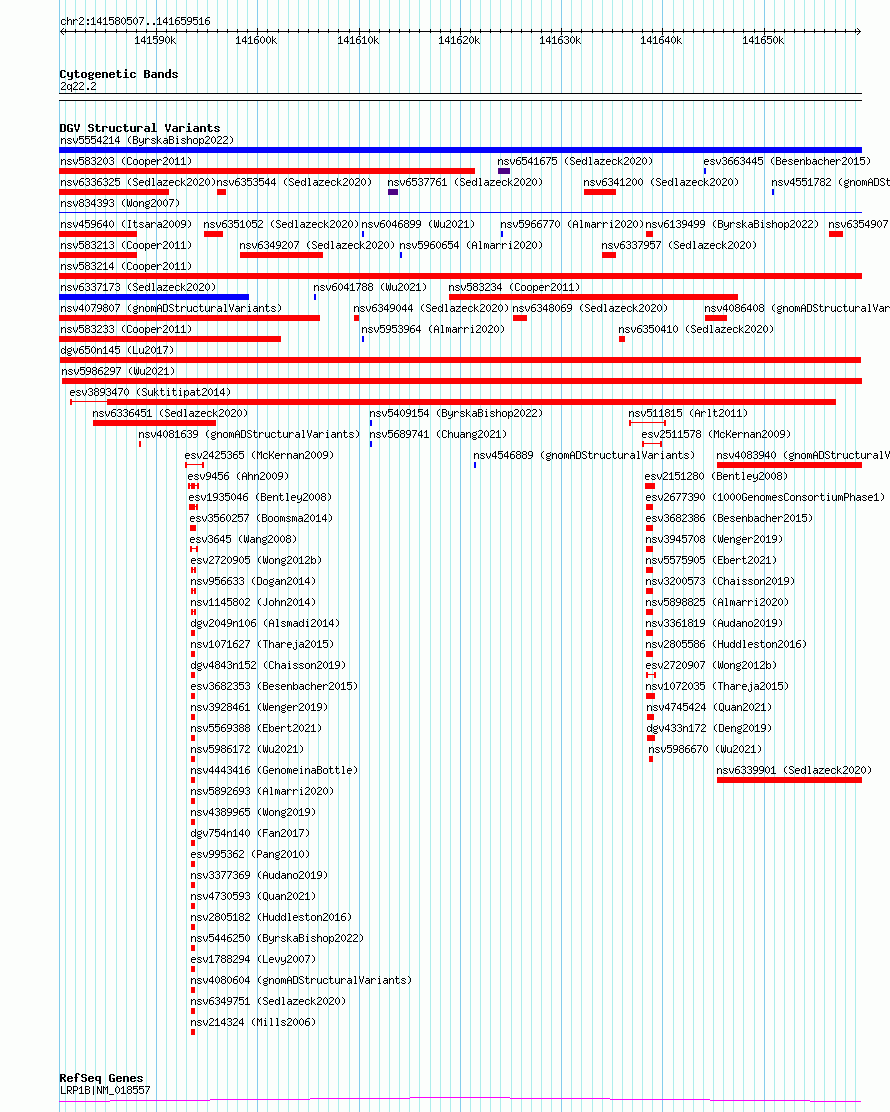
Task: Click the nsv6349207 (Sedlazeck2020) label
Action: (317, 245)
